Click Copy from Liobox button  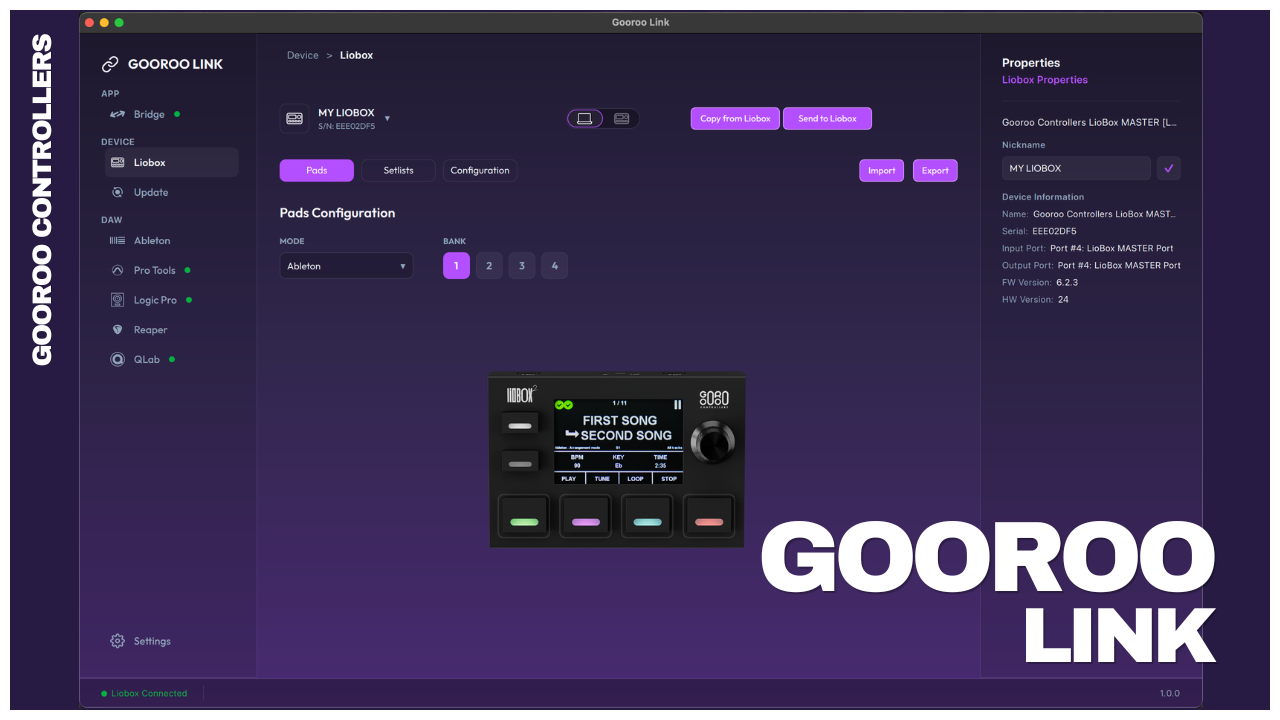(735, 119)
